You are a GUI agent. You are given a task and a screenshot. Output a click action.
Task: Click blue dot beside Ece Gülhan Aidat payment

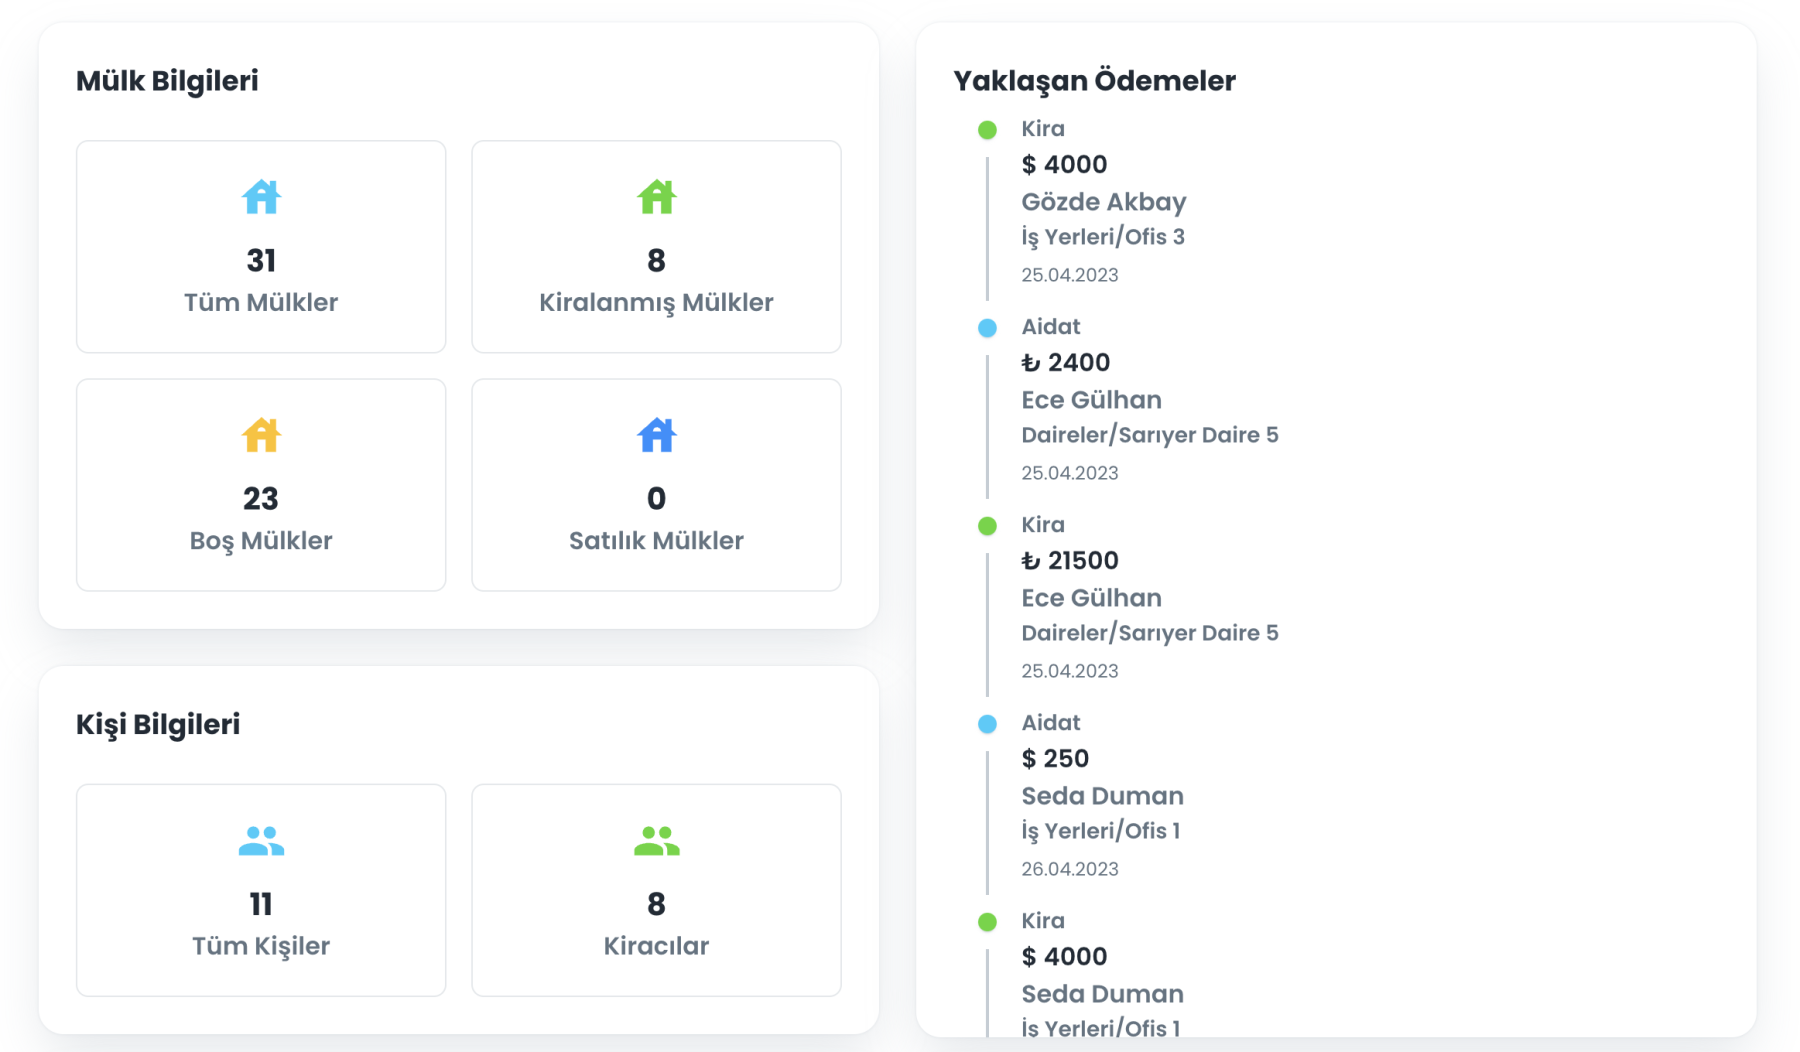coord(987,328)
